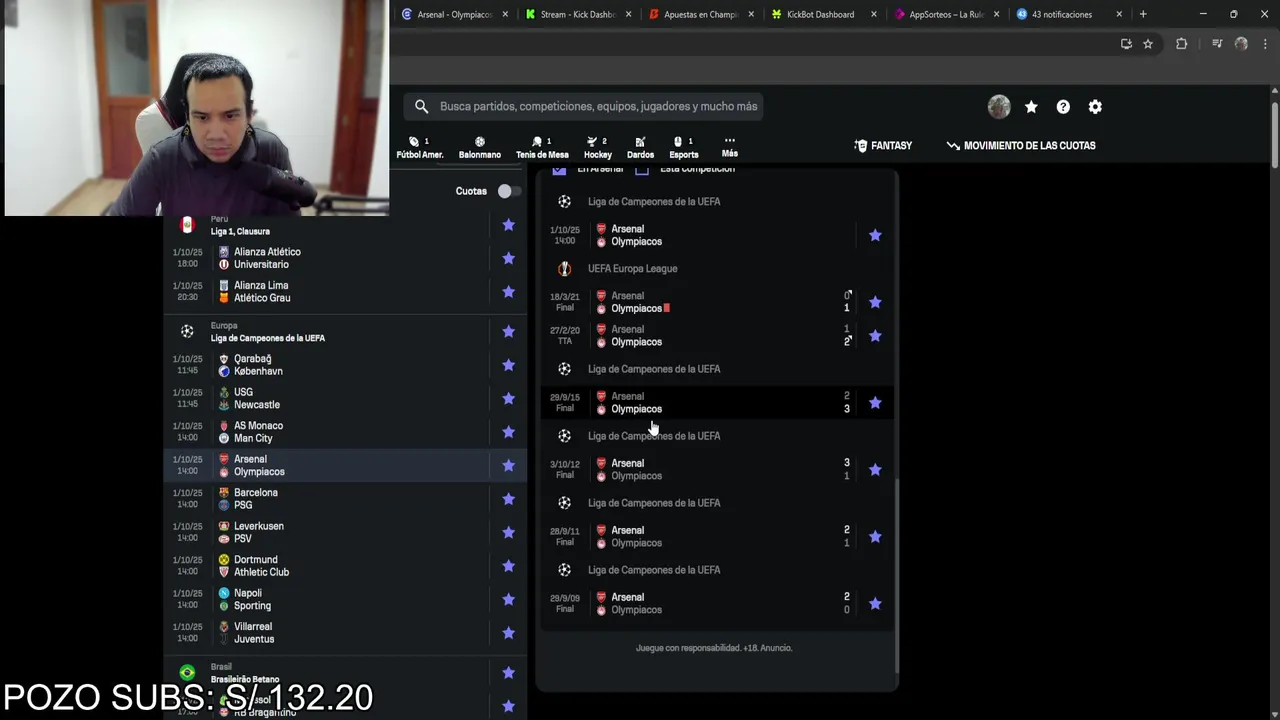
Task: Star the 29/9/15 Champions League result
Action: 875,402
